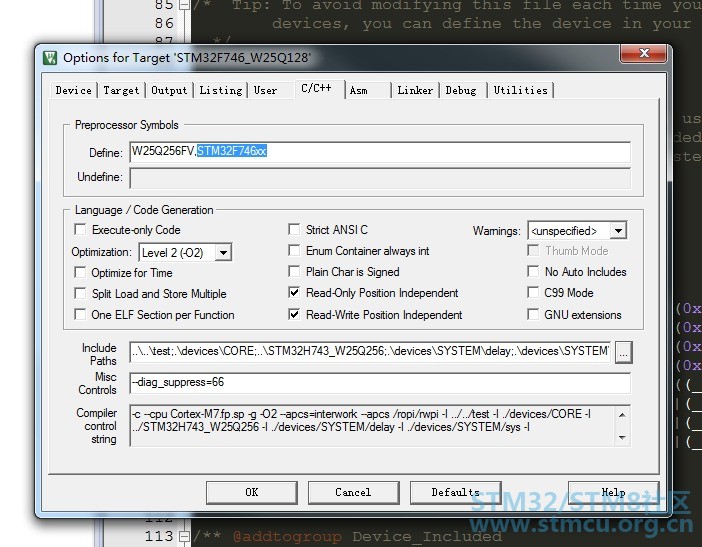Toggle the Thumb Mode checkbox
Viewport: 702px width, 547px height.
(x=533, y=250)
